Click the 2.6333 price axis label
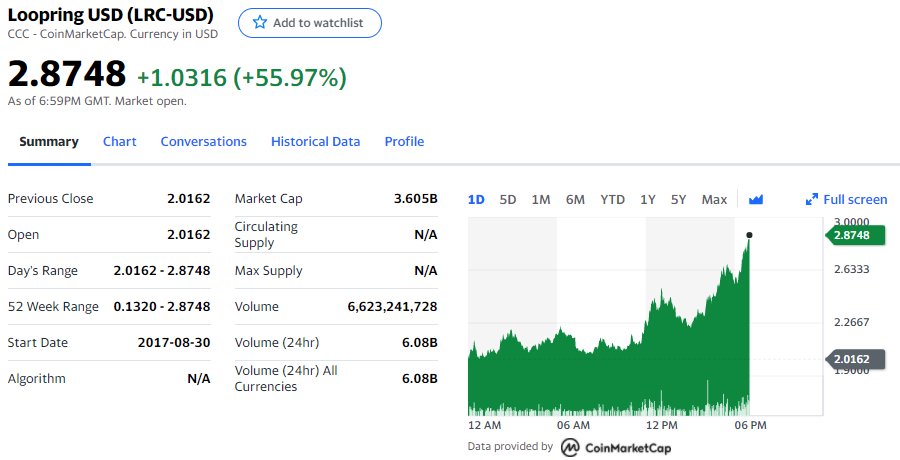The height and width of the screenshot is (460, 900). pyautogui.click(x=852, y=269)
